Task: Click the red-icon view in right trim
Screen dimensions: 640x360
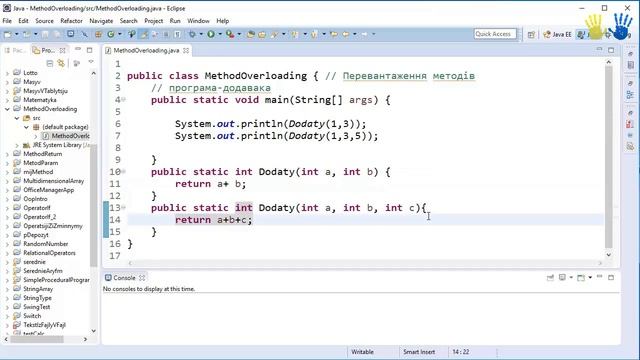Action: point(631,124)
